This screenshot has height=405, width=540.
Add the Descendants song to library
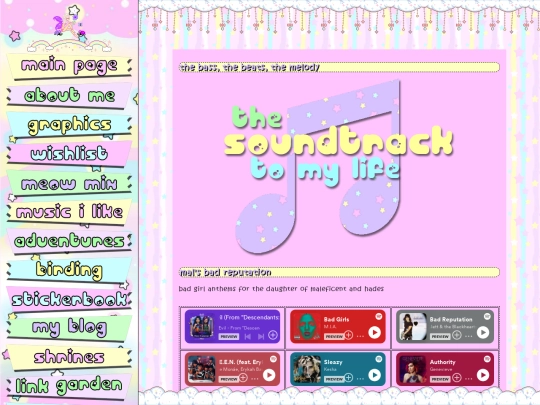(x=273, y=335)
